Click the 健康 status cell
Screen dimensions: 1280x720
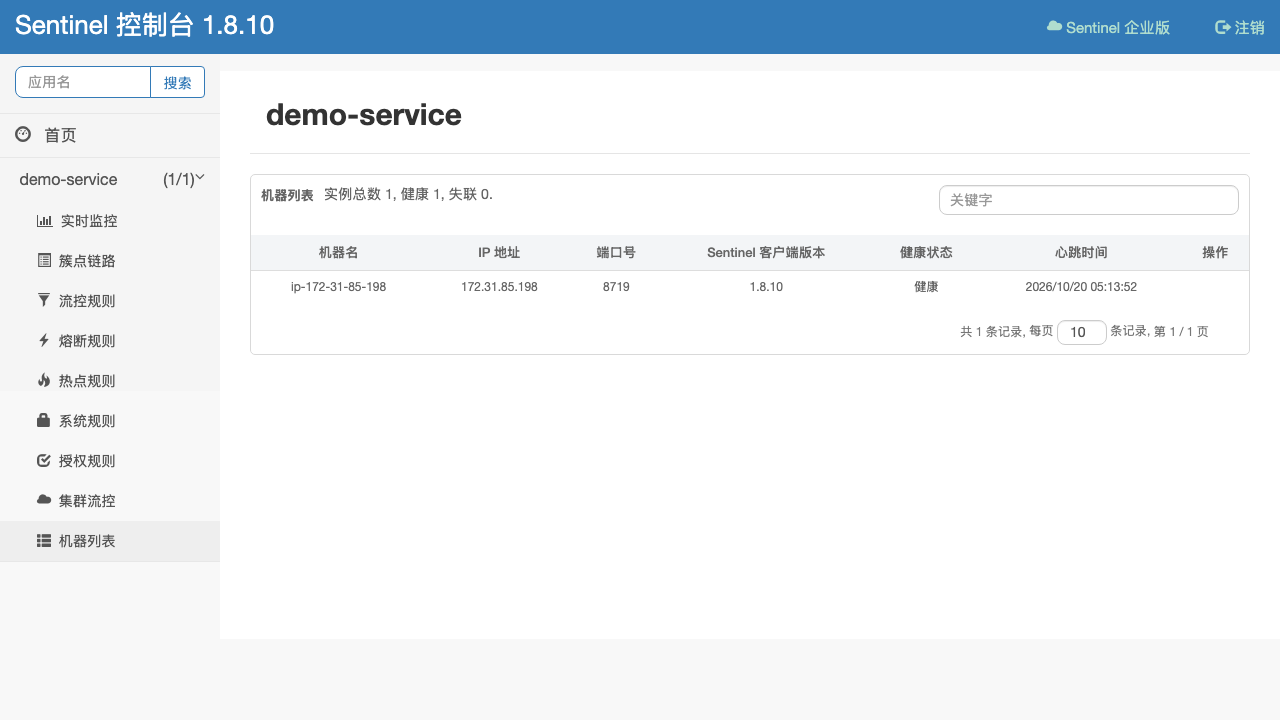926,287
